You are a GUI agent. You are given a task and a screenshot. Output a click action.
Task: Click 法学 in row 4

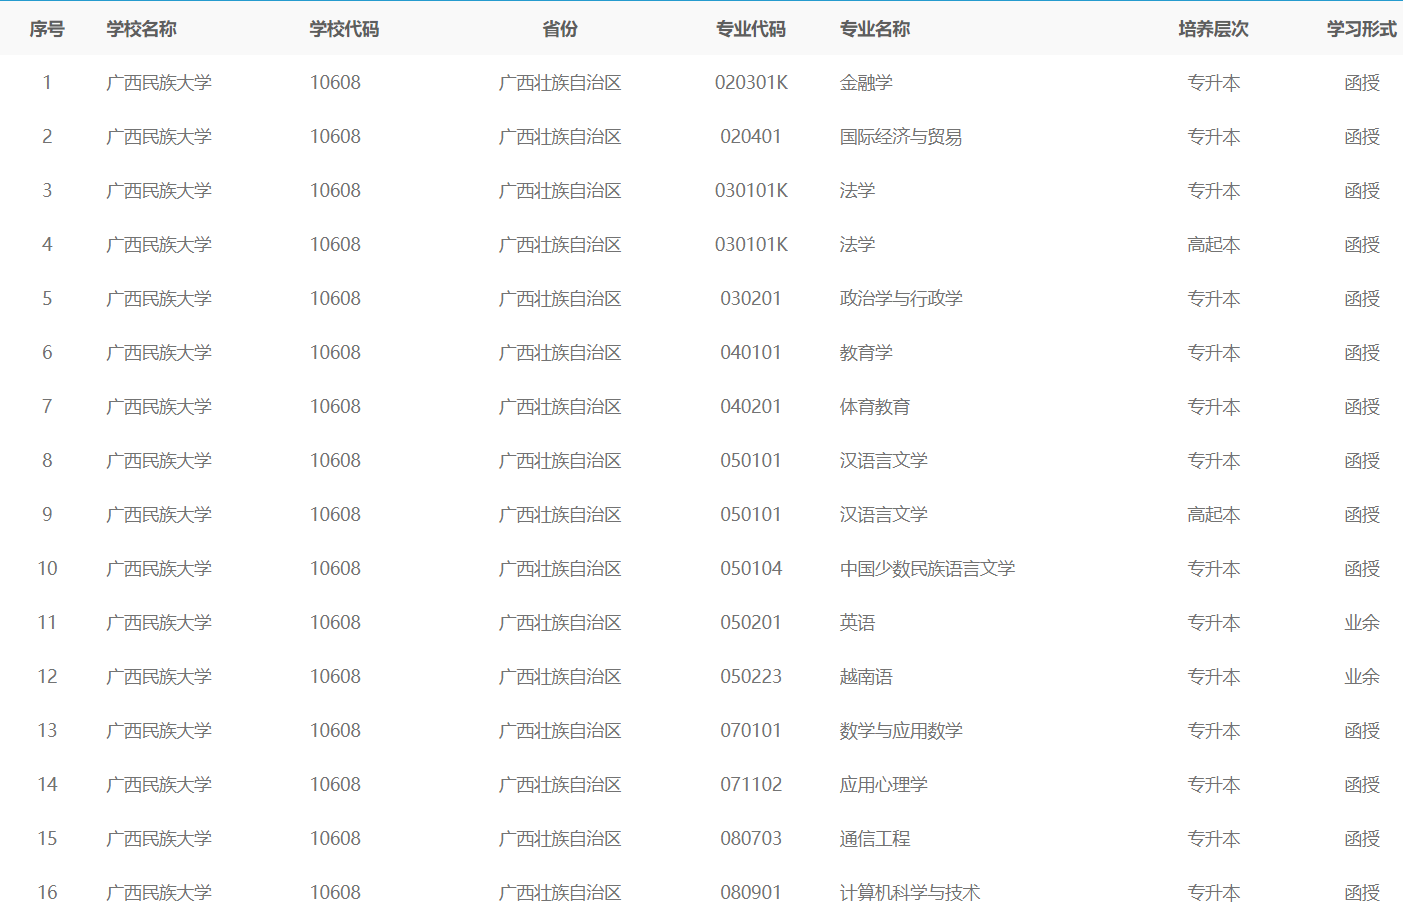coord(857,245)
